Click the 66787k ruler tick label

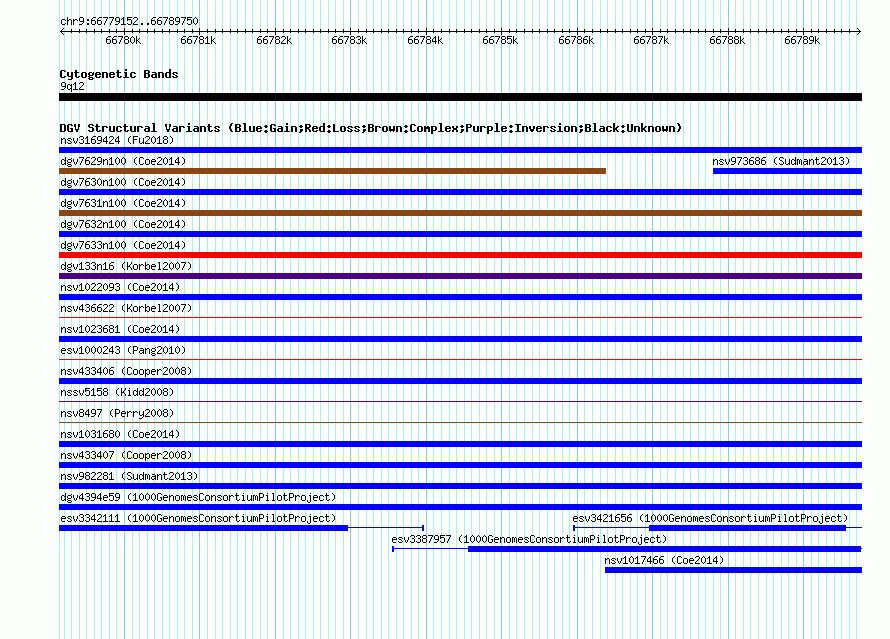tap(651, 40)
